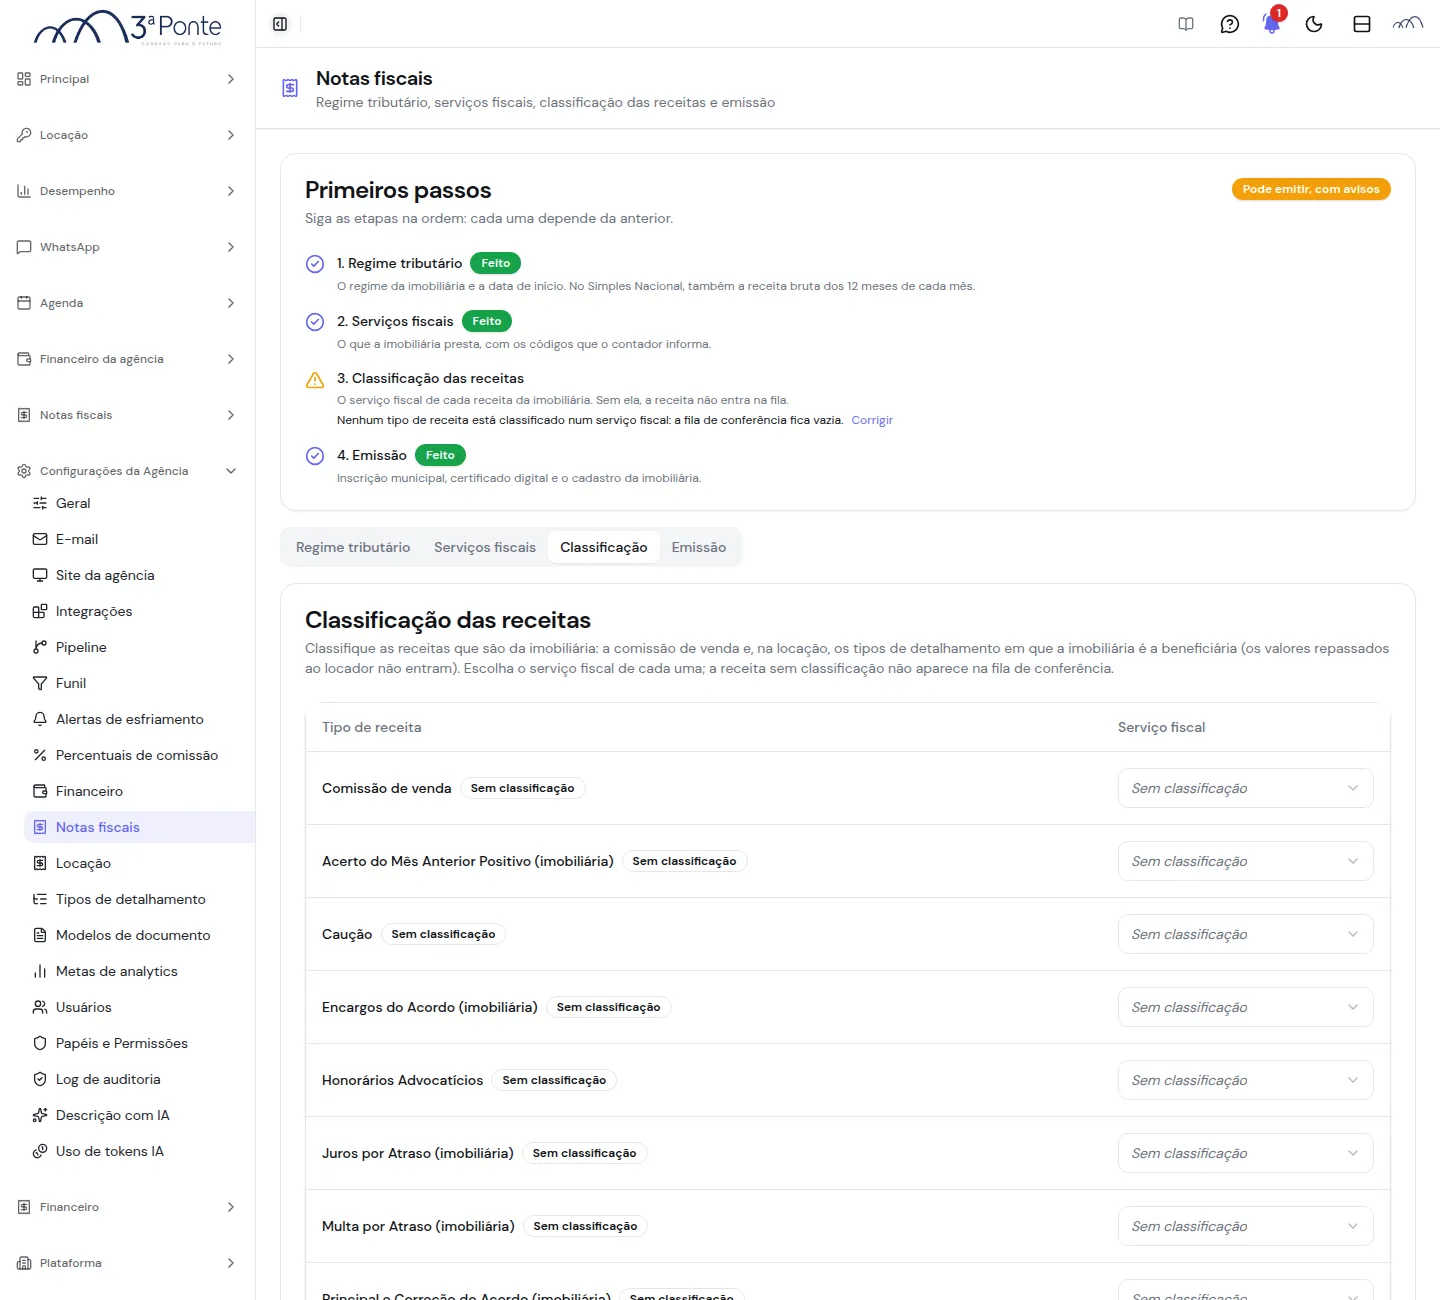Expand the Agenda menu section
This screenshot has width=1440, height=1300.
click(x=127, y=303)
